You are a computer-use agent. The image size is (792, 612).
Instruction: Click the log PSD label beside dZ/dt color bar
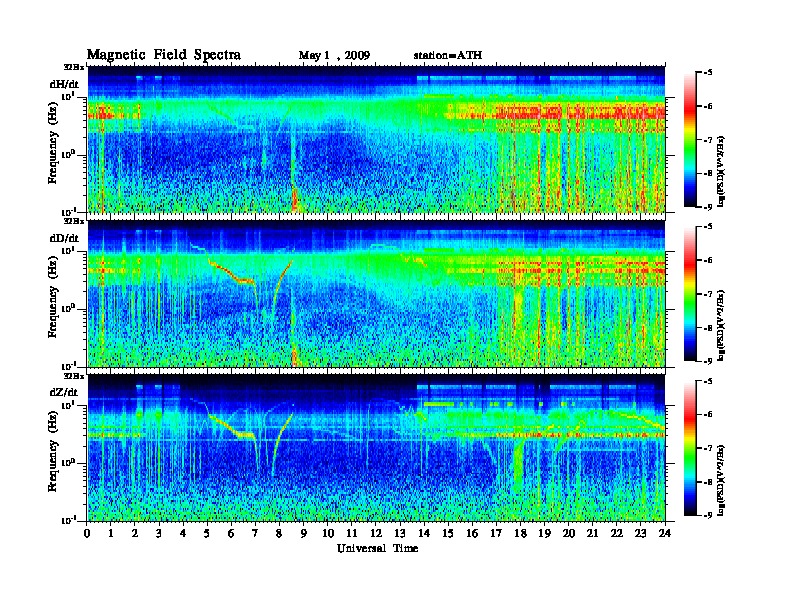(721, 480)
